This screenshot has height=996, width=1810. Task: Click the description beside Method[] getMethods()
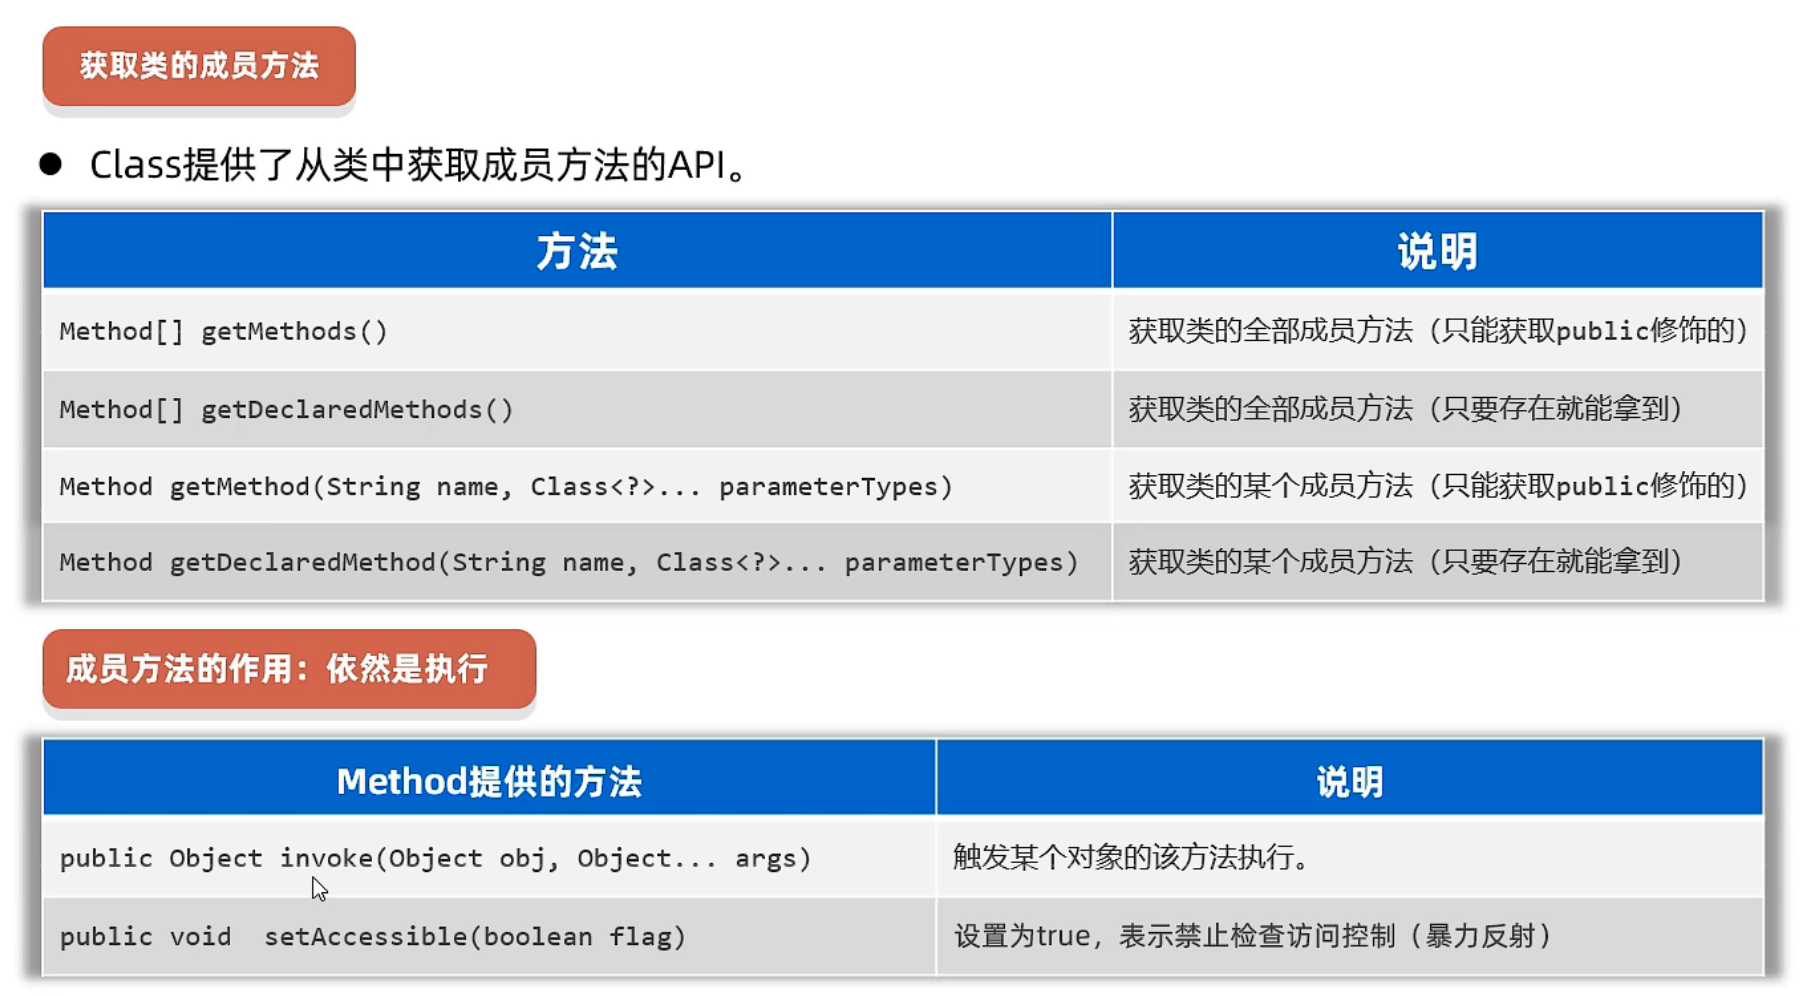pos(1438,331)
